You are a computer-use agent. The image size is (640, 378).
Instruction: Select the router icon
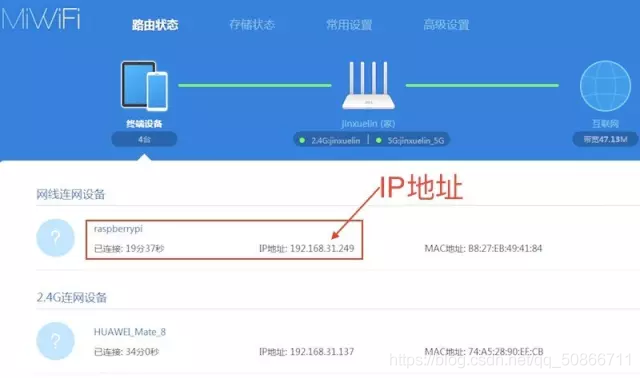pos(368,86)
